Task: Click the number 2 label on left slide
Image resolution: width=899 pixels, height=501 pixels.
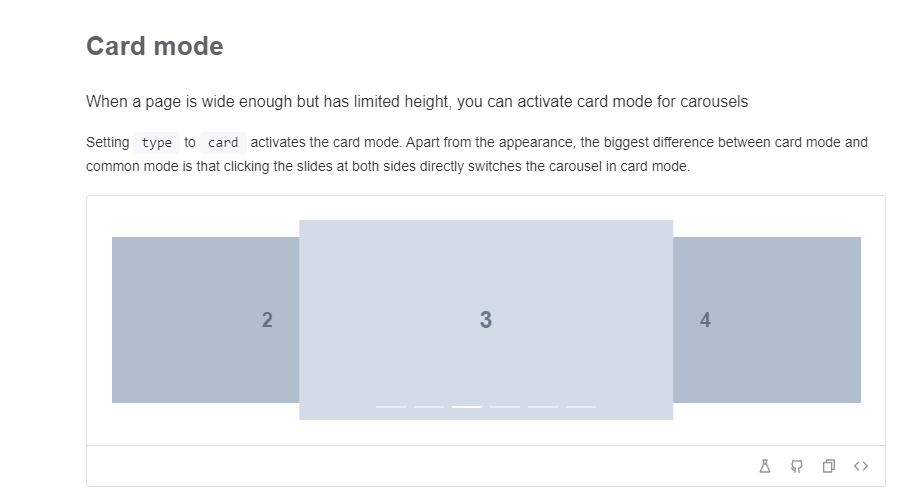Action: tap(267, 320)
